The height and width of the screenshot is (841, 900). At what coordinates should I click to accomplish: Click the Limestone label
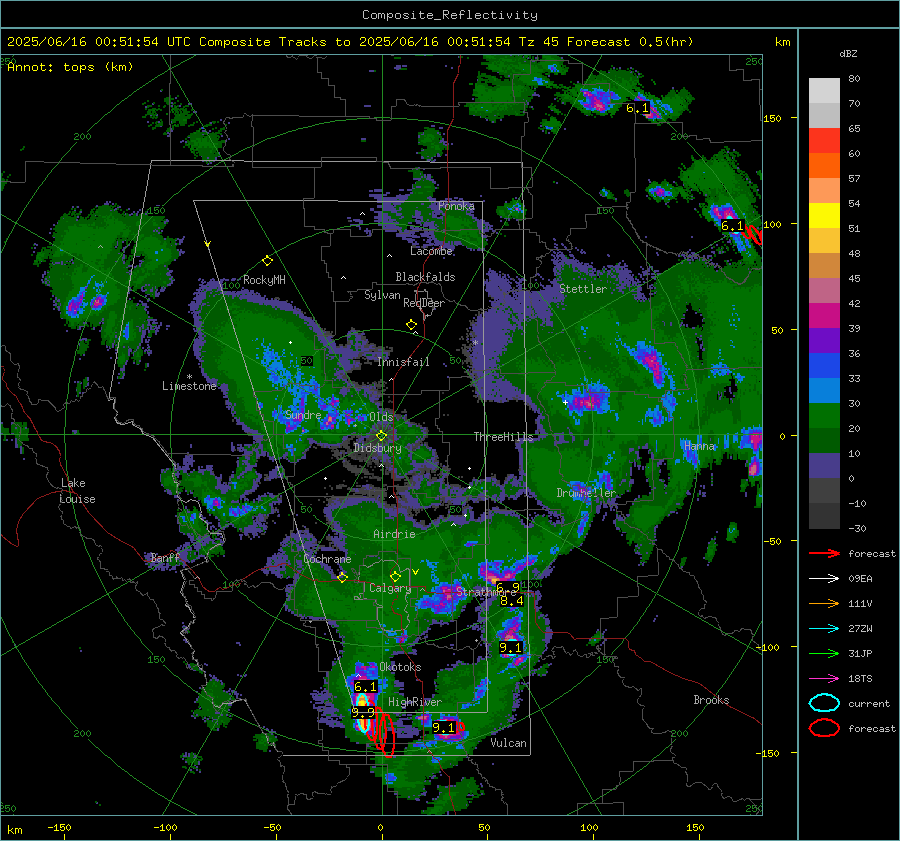click(189, 386)
